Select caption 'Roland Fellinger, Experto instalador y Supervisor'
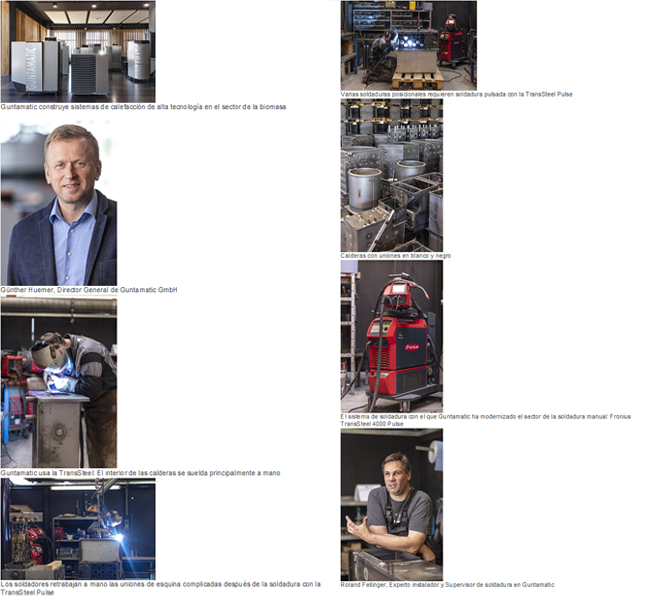Screen dimensions: 660x600 447,585
